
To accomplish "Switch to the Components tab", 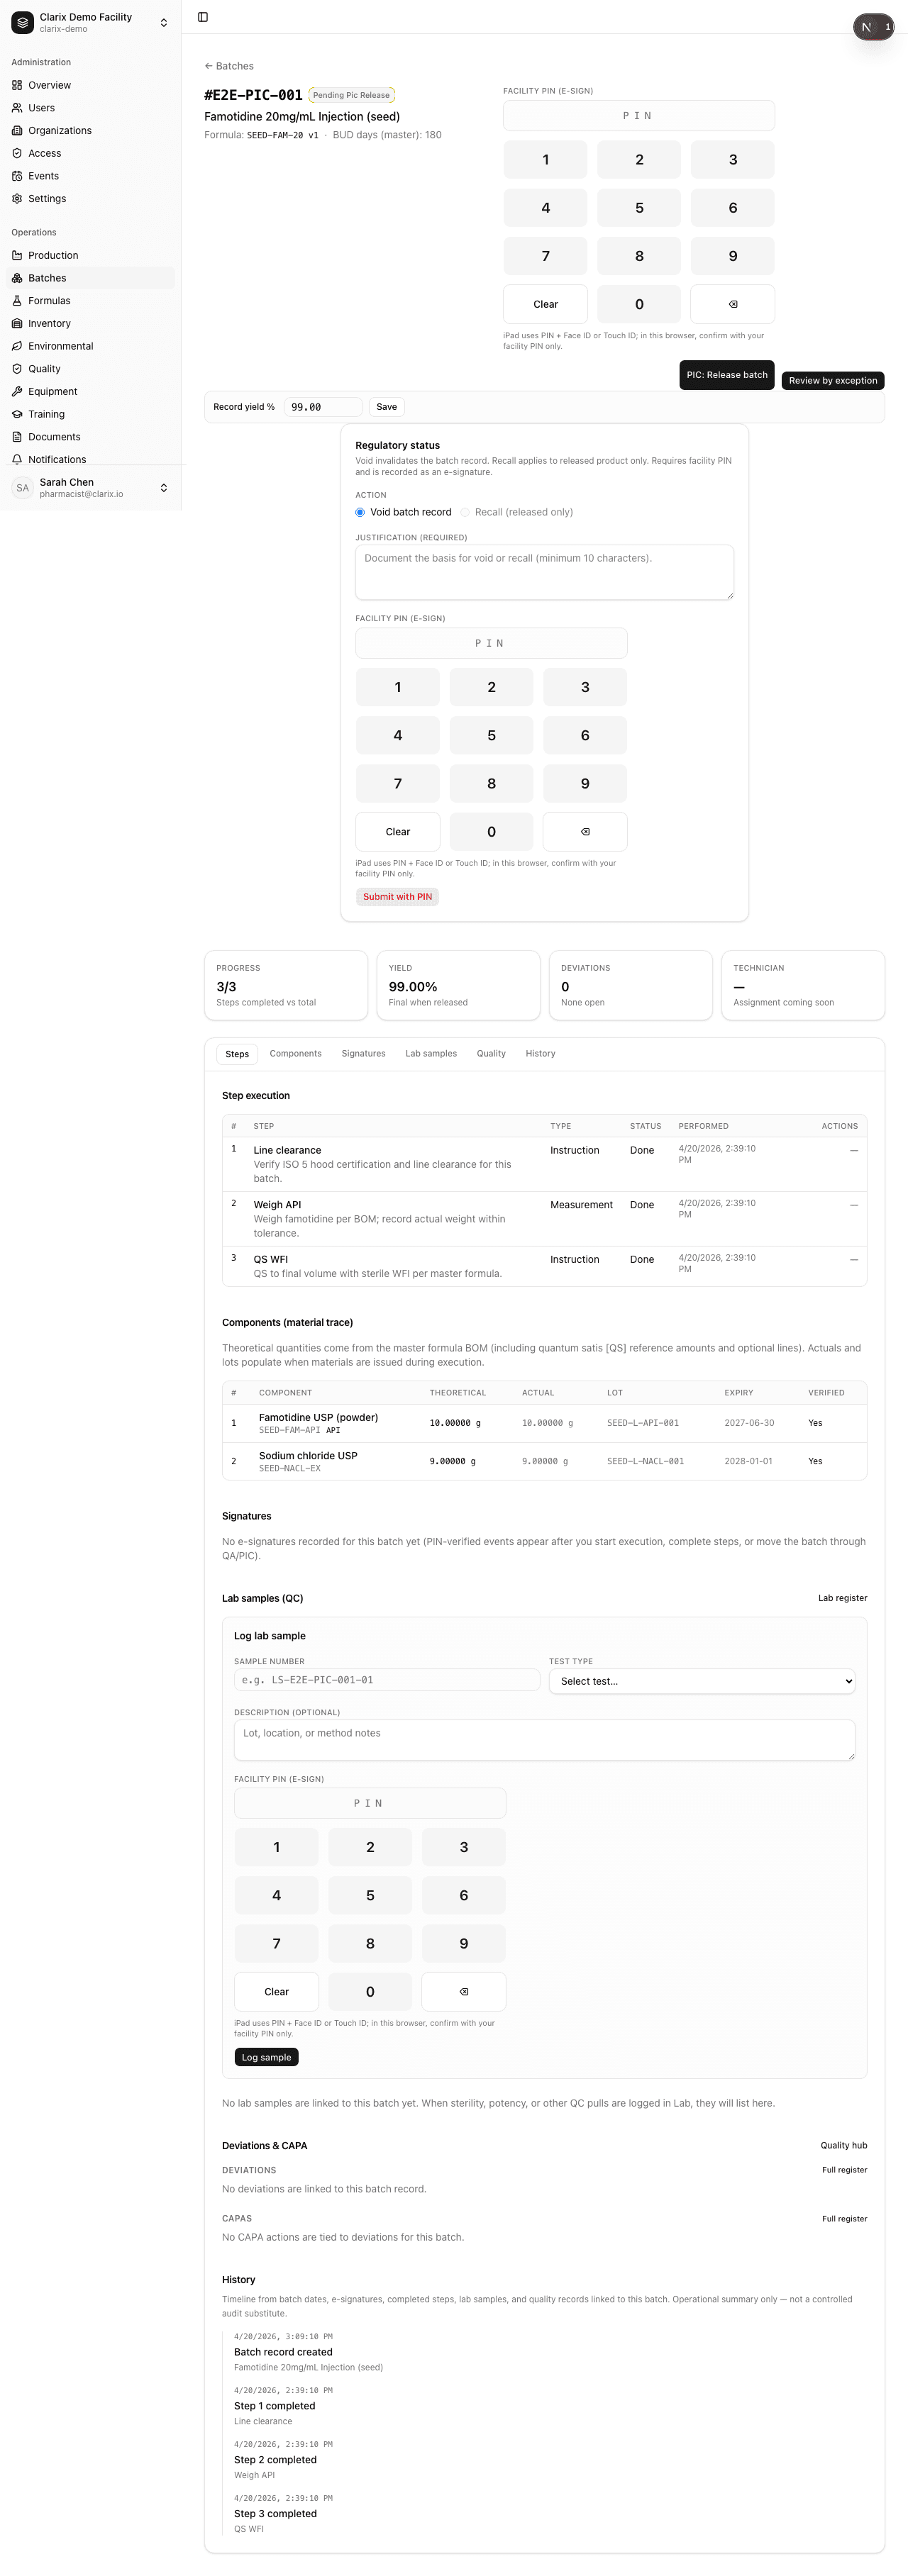I will [296, 1054].
